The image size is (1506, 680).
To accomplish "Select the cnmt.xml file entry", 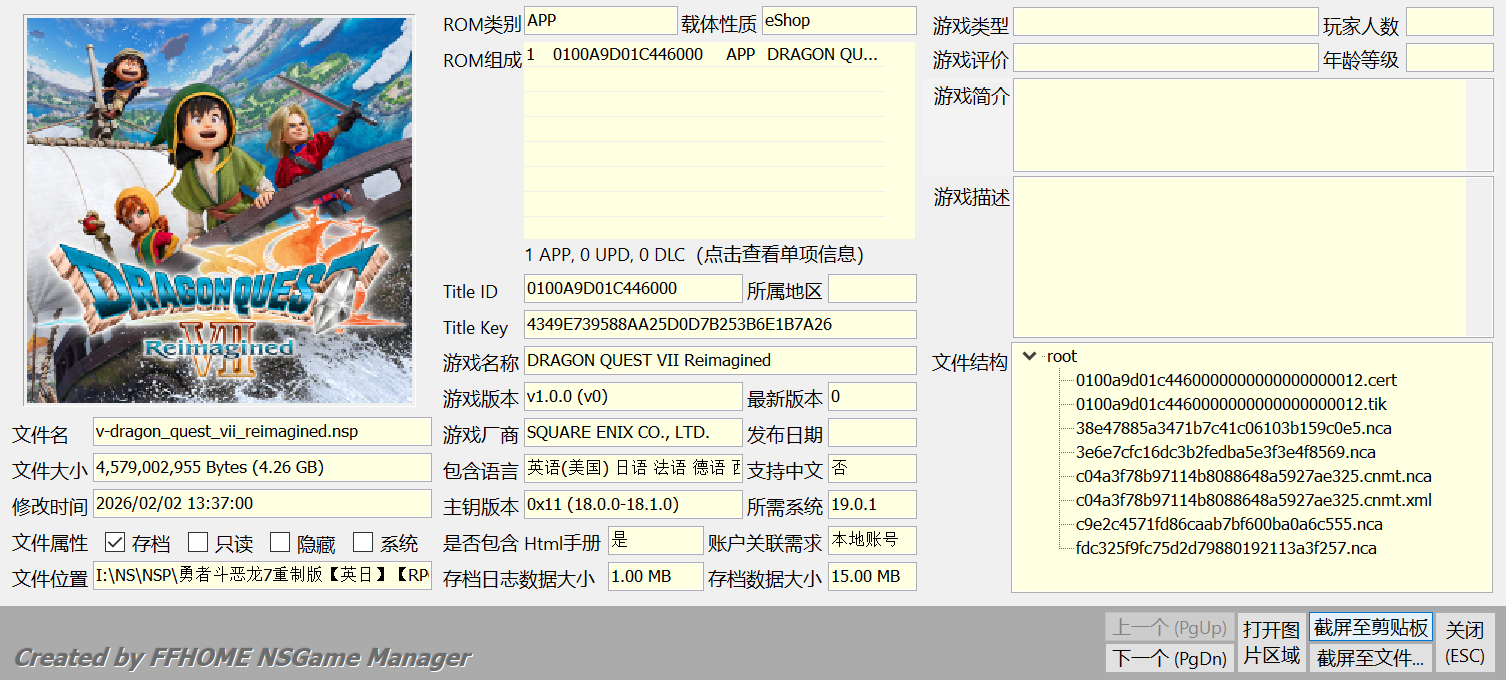I will coord(1253,500).
